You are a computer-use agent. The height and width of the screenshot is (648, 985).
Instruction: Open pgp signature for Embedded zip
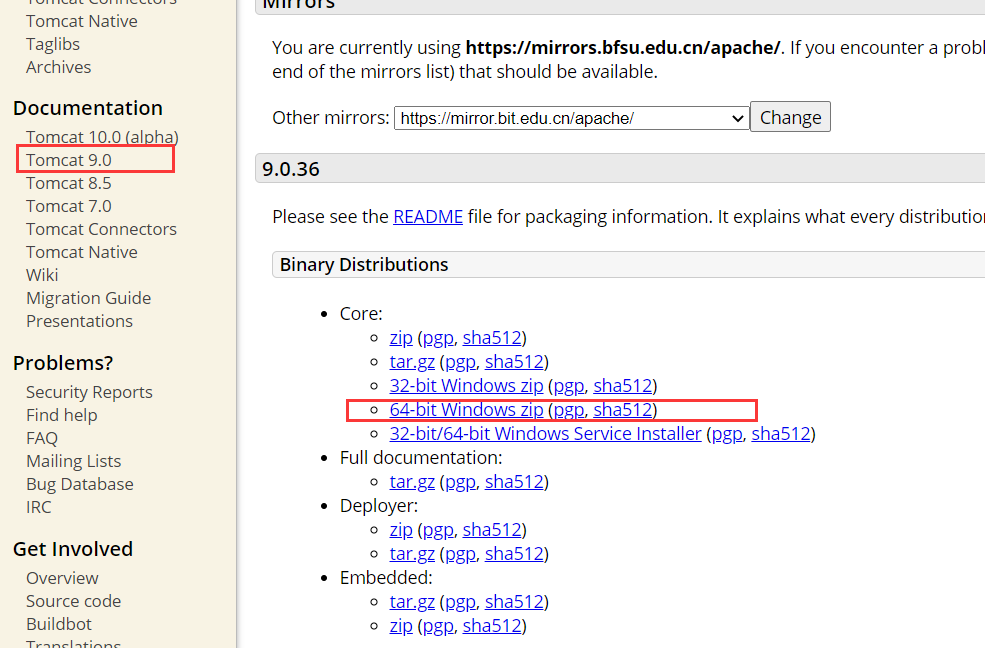(438, 626)
